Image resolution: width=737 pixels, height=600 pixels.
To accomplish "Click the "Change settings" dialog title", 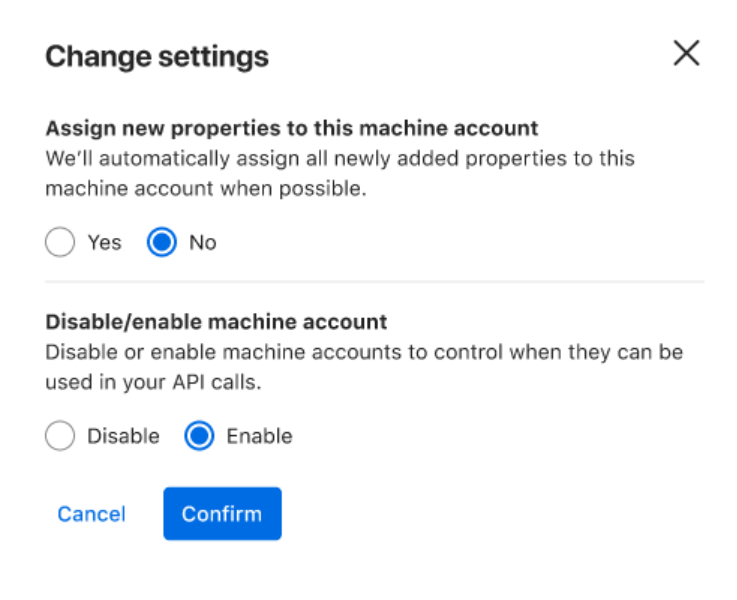I will click(157, 56).
